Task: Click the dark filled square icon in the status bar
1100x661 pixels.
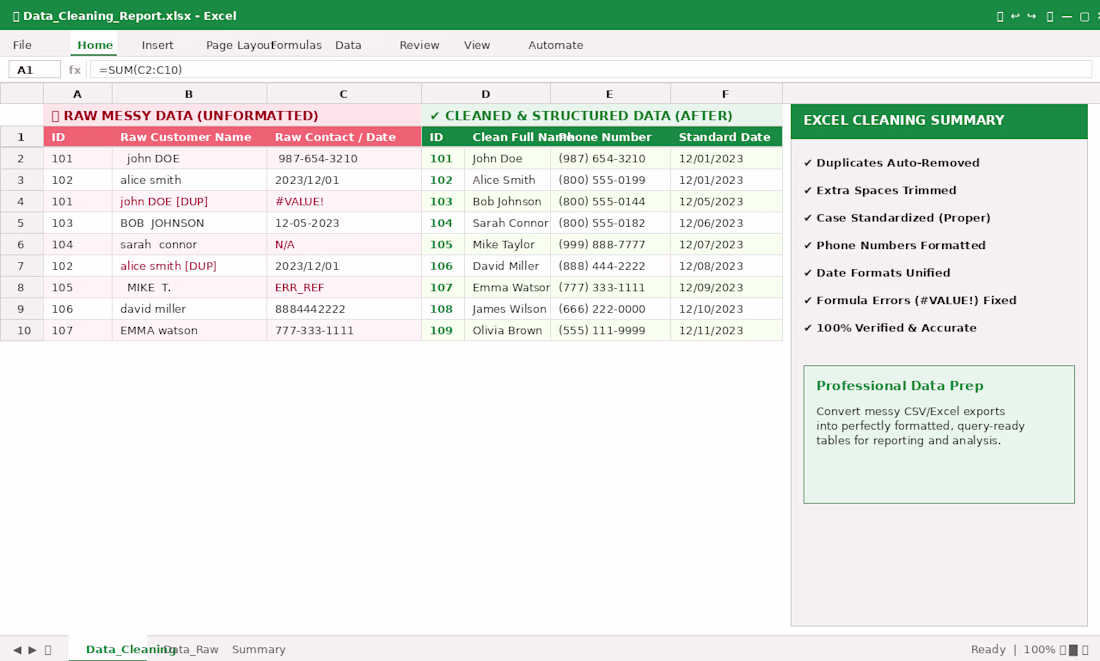Action: tap(1073, 650)
